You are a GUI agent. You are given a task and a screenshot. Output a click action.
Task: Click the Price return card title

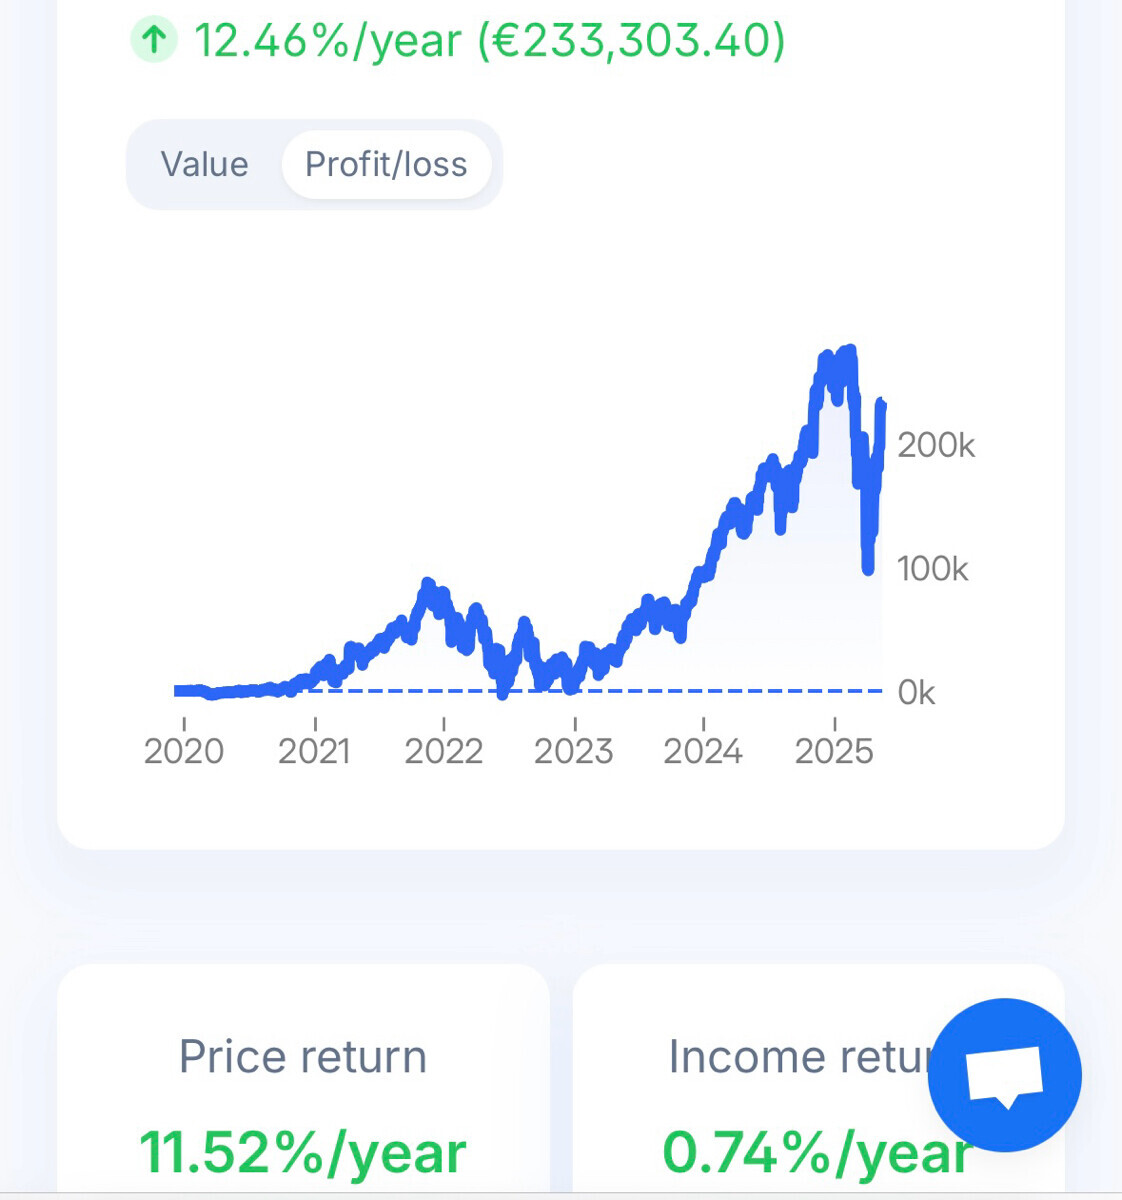pyautogui.click(x=303, y=1057)
